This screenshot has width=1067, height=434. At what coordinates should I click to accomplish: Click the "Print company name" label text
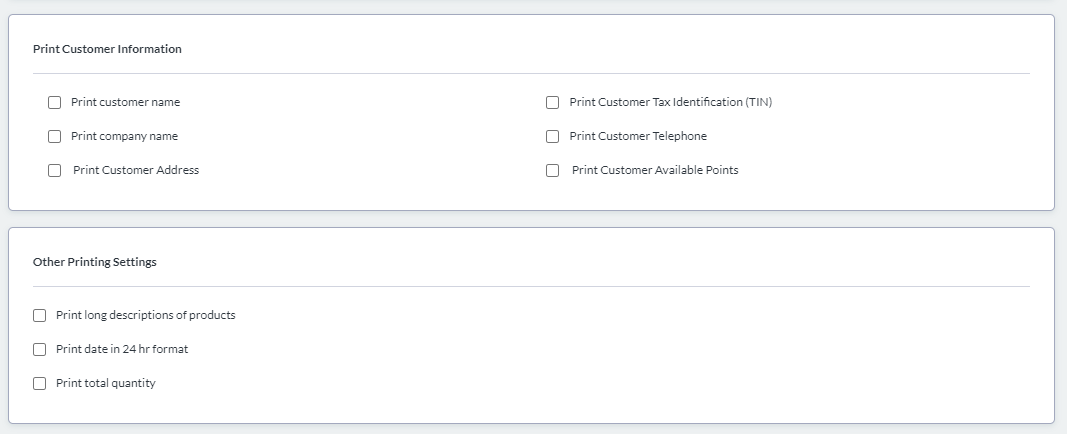tap(124, 136)
